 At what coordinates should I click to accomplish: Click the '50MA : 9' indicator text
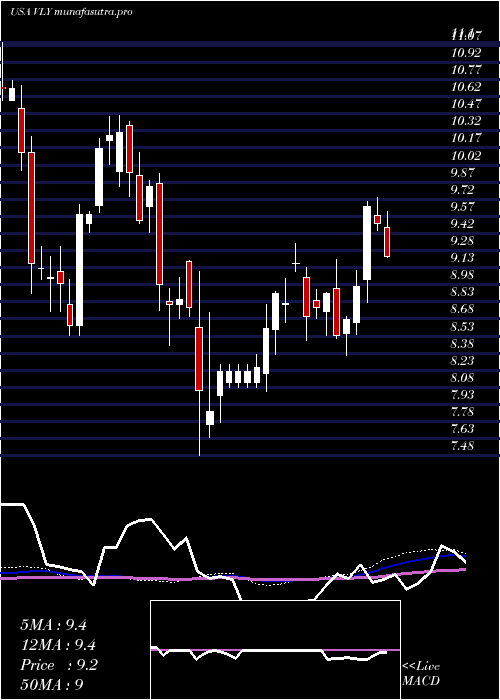pyautogui.click(x=52, y=685)
